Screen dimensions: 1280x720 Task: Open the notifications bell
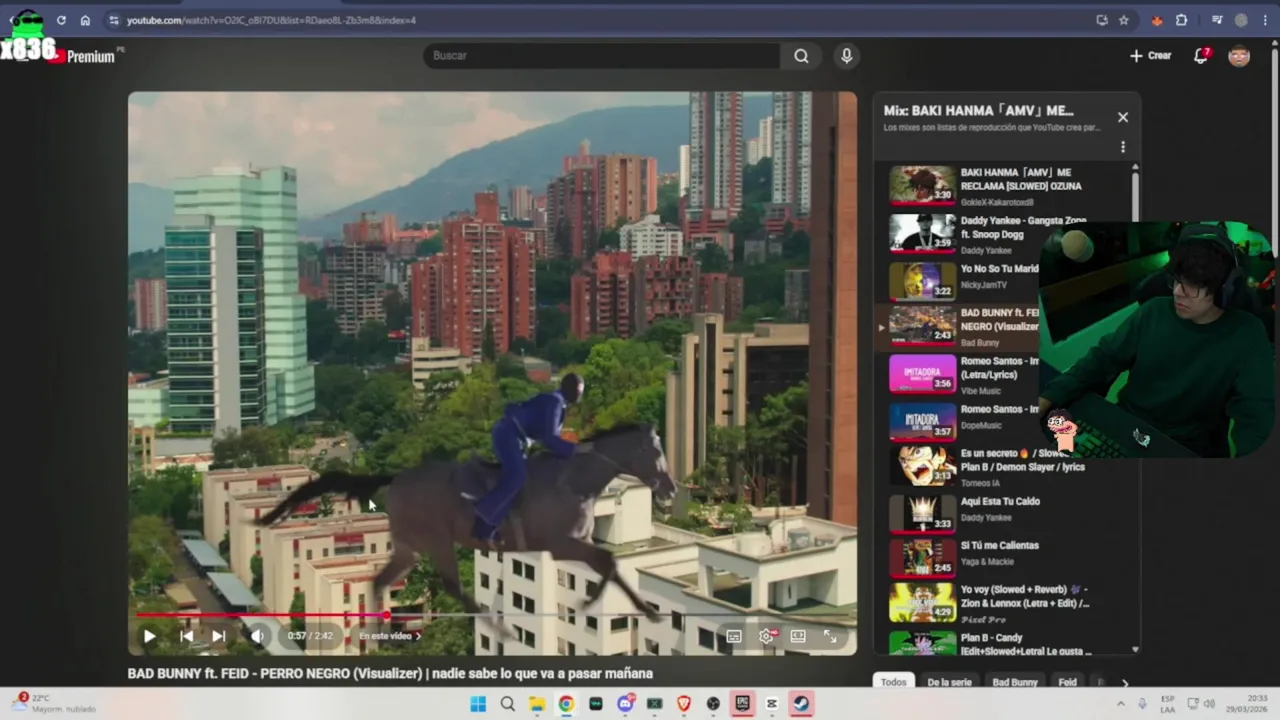click(x=1201, y=56)
